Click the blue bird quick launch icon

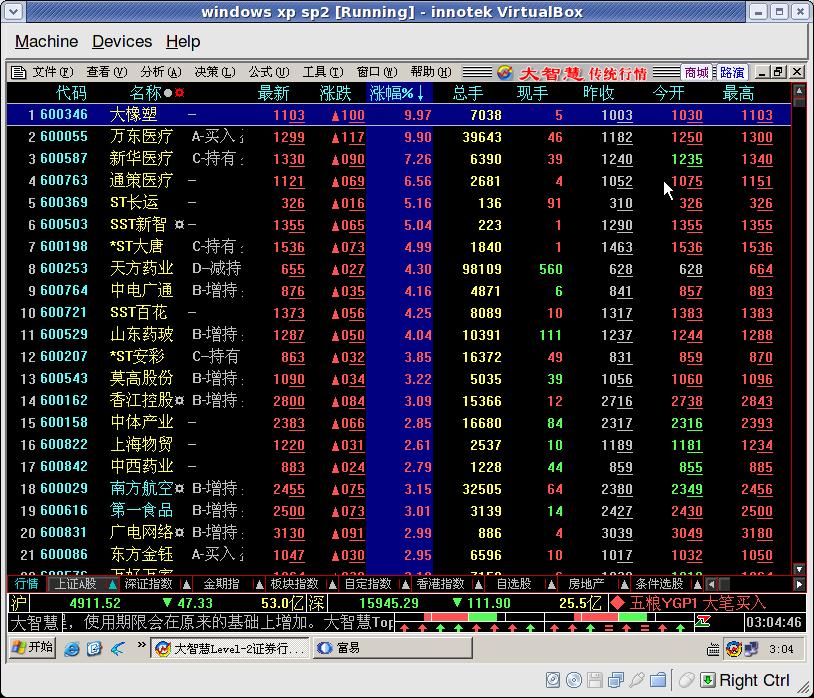click(118, 648)
